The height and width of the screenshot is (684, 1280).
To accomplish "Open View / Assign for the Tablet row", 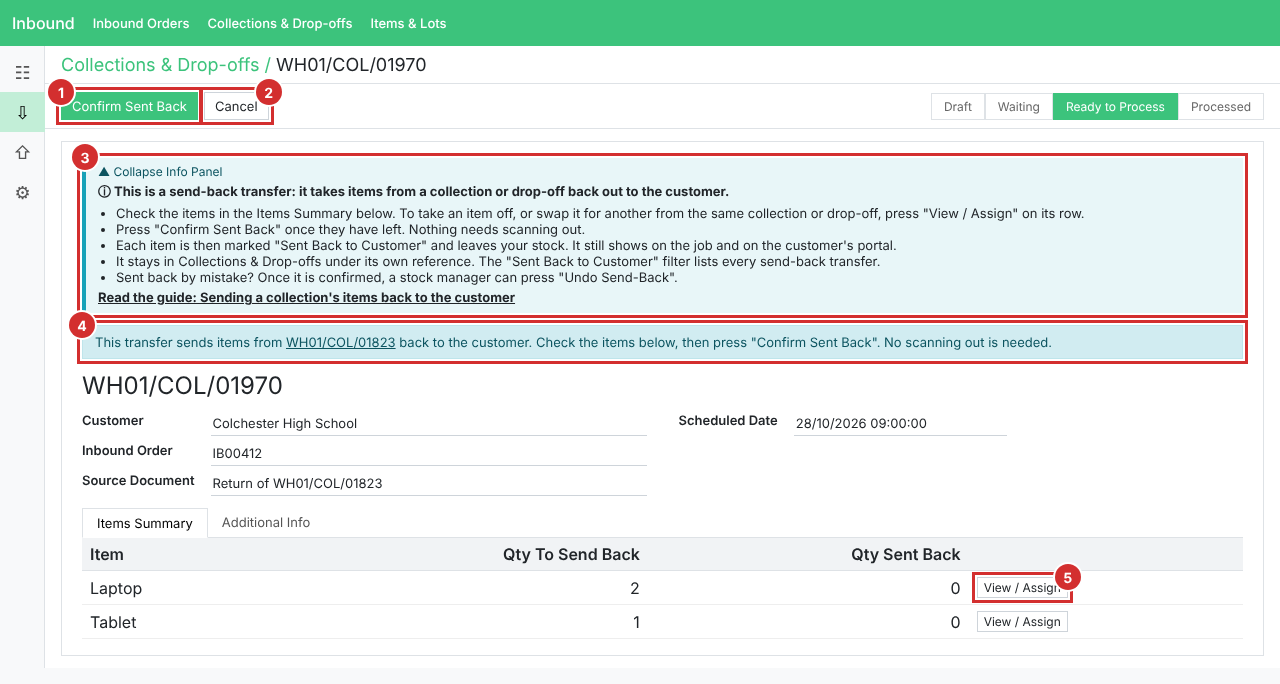I will [x=1022, y=622].
